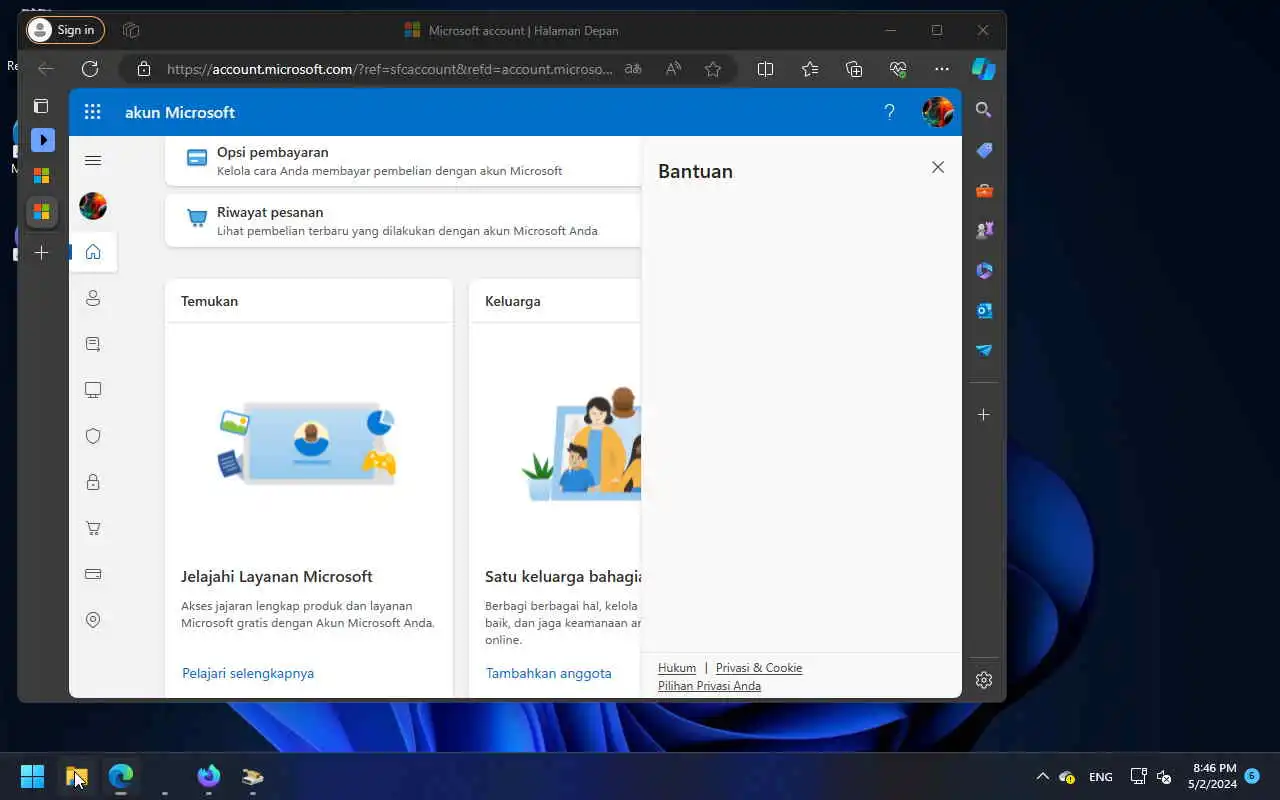1280x800 pixels.
Task: Add this page to favorites star
Action: (713, 69)
